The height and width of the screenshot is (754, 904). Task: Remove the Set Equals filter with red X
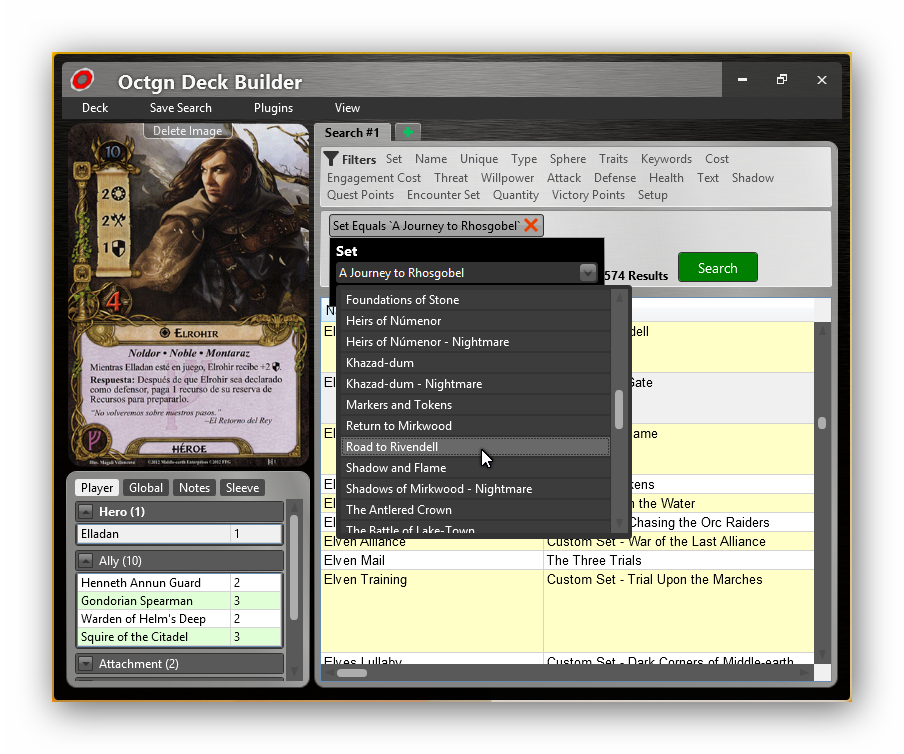pos(531,225)
